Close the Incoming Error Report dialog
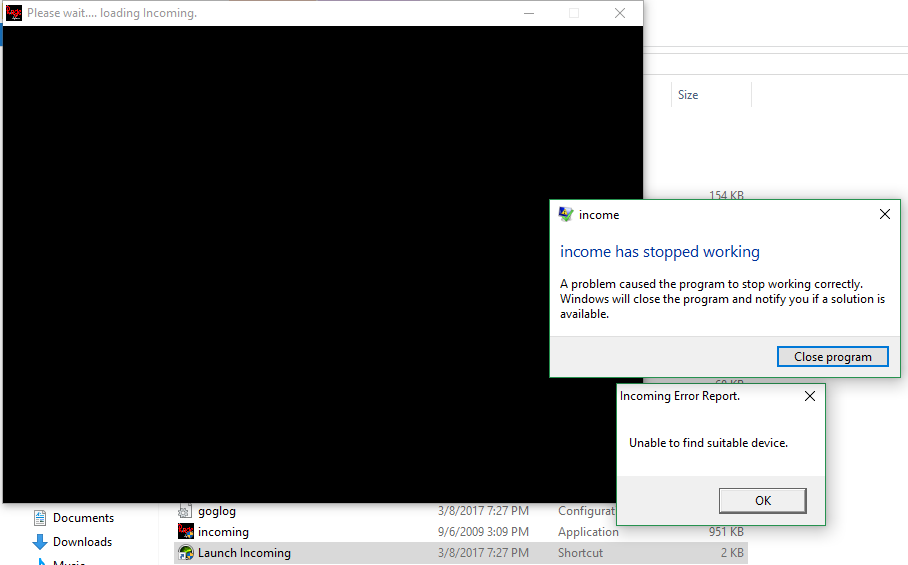 (810, 396)
